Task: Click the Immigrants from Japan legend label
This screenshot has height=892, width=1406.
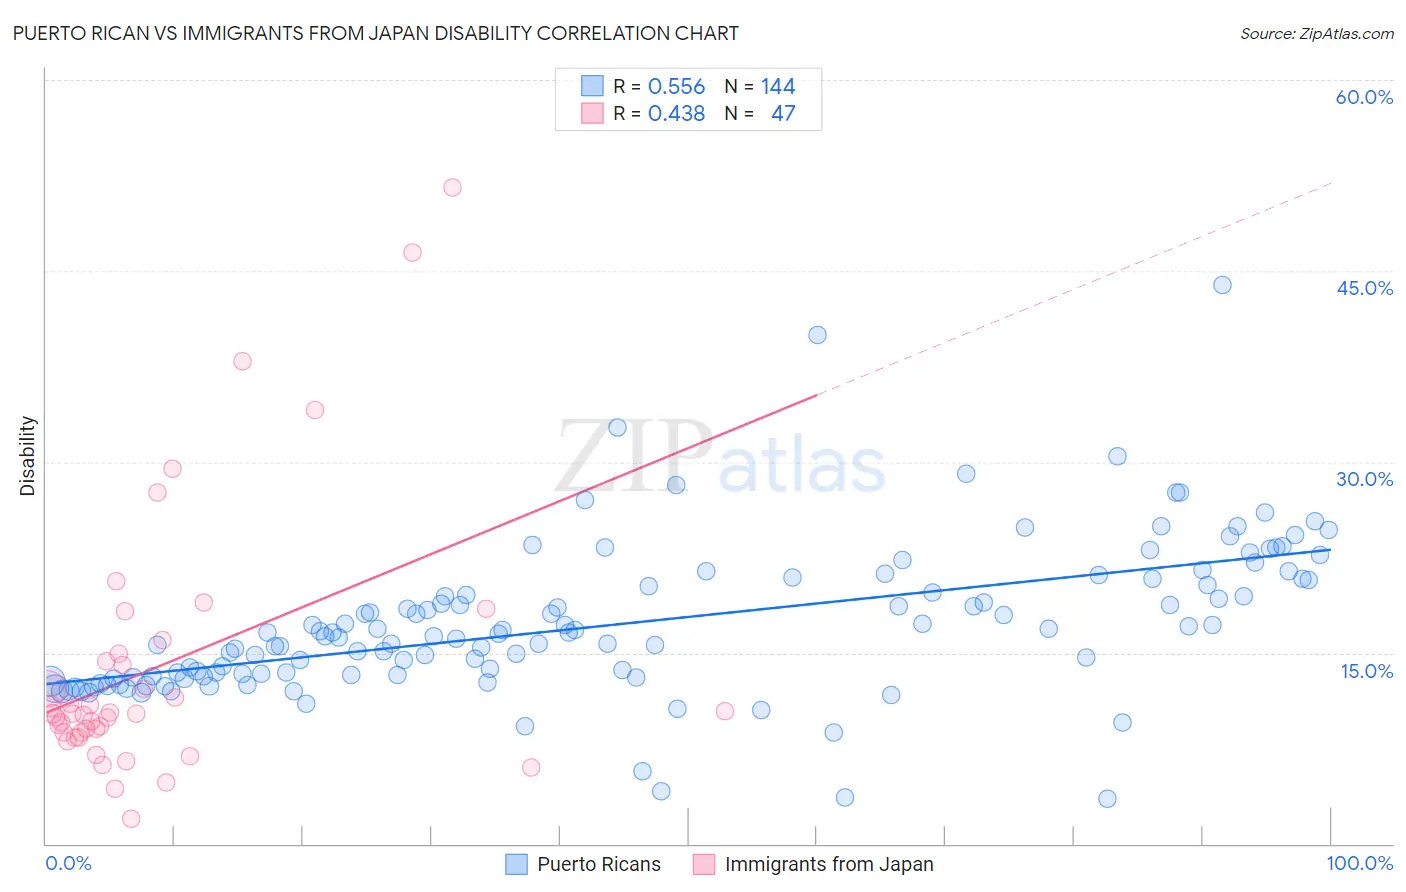Action: click(x=829, y=864)
